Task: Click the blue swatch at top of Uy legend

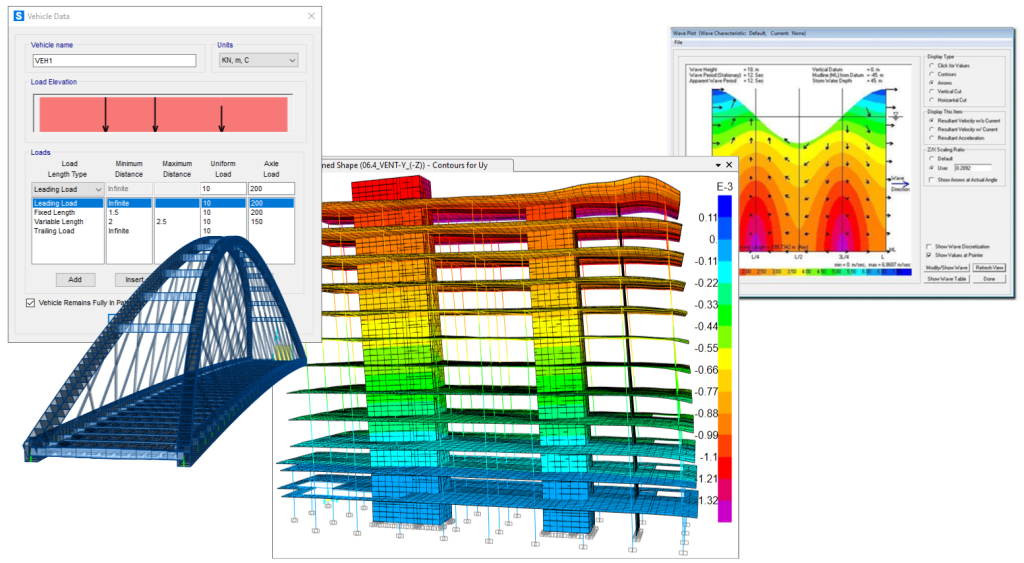Action: [x=724, y=207]
